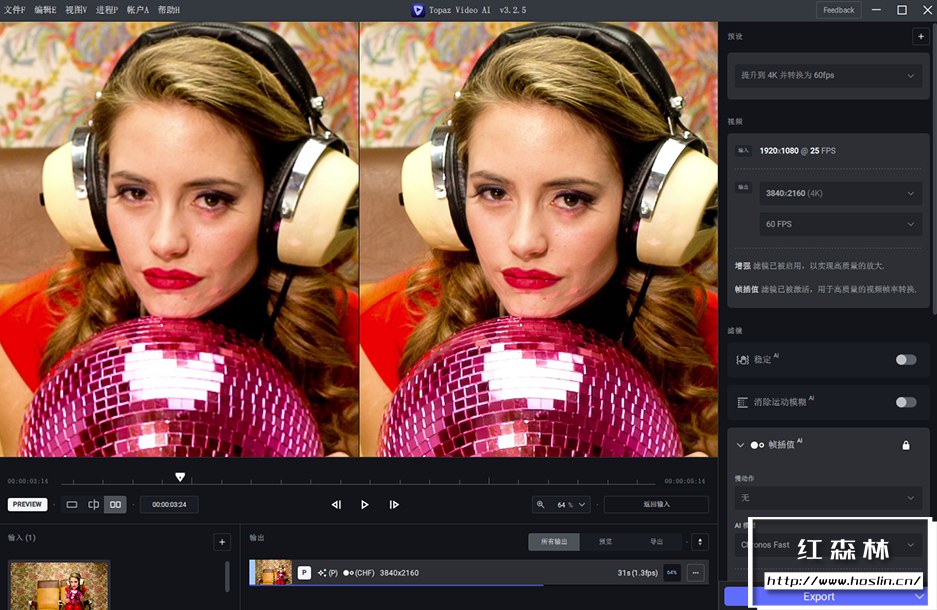Viewport: 937px width, 610px height.
Task: Play the video preview
Action: [365, 505]
